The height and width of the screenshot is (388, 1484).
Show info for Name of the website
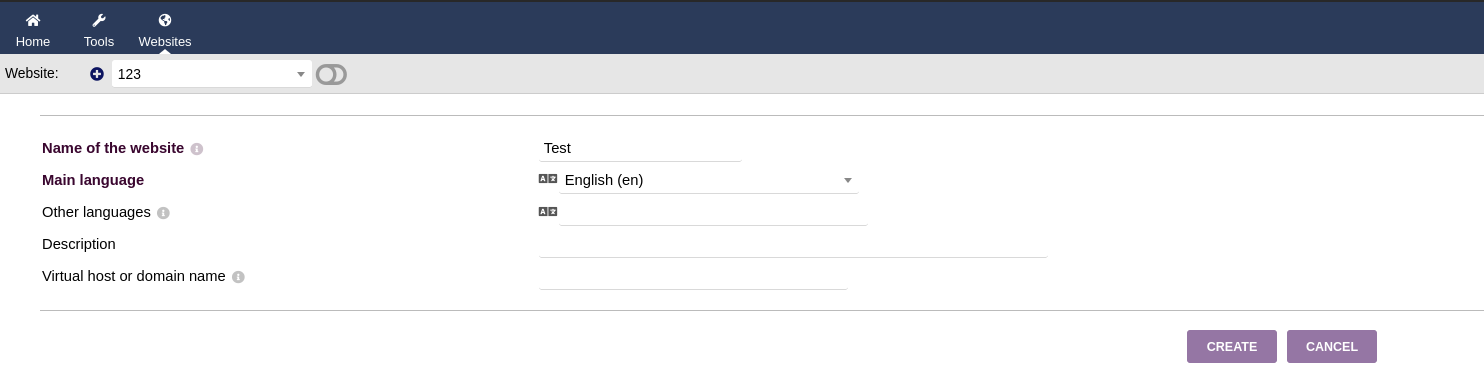pyautogui.click(x=197, y=149)
